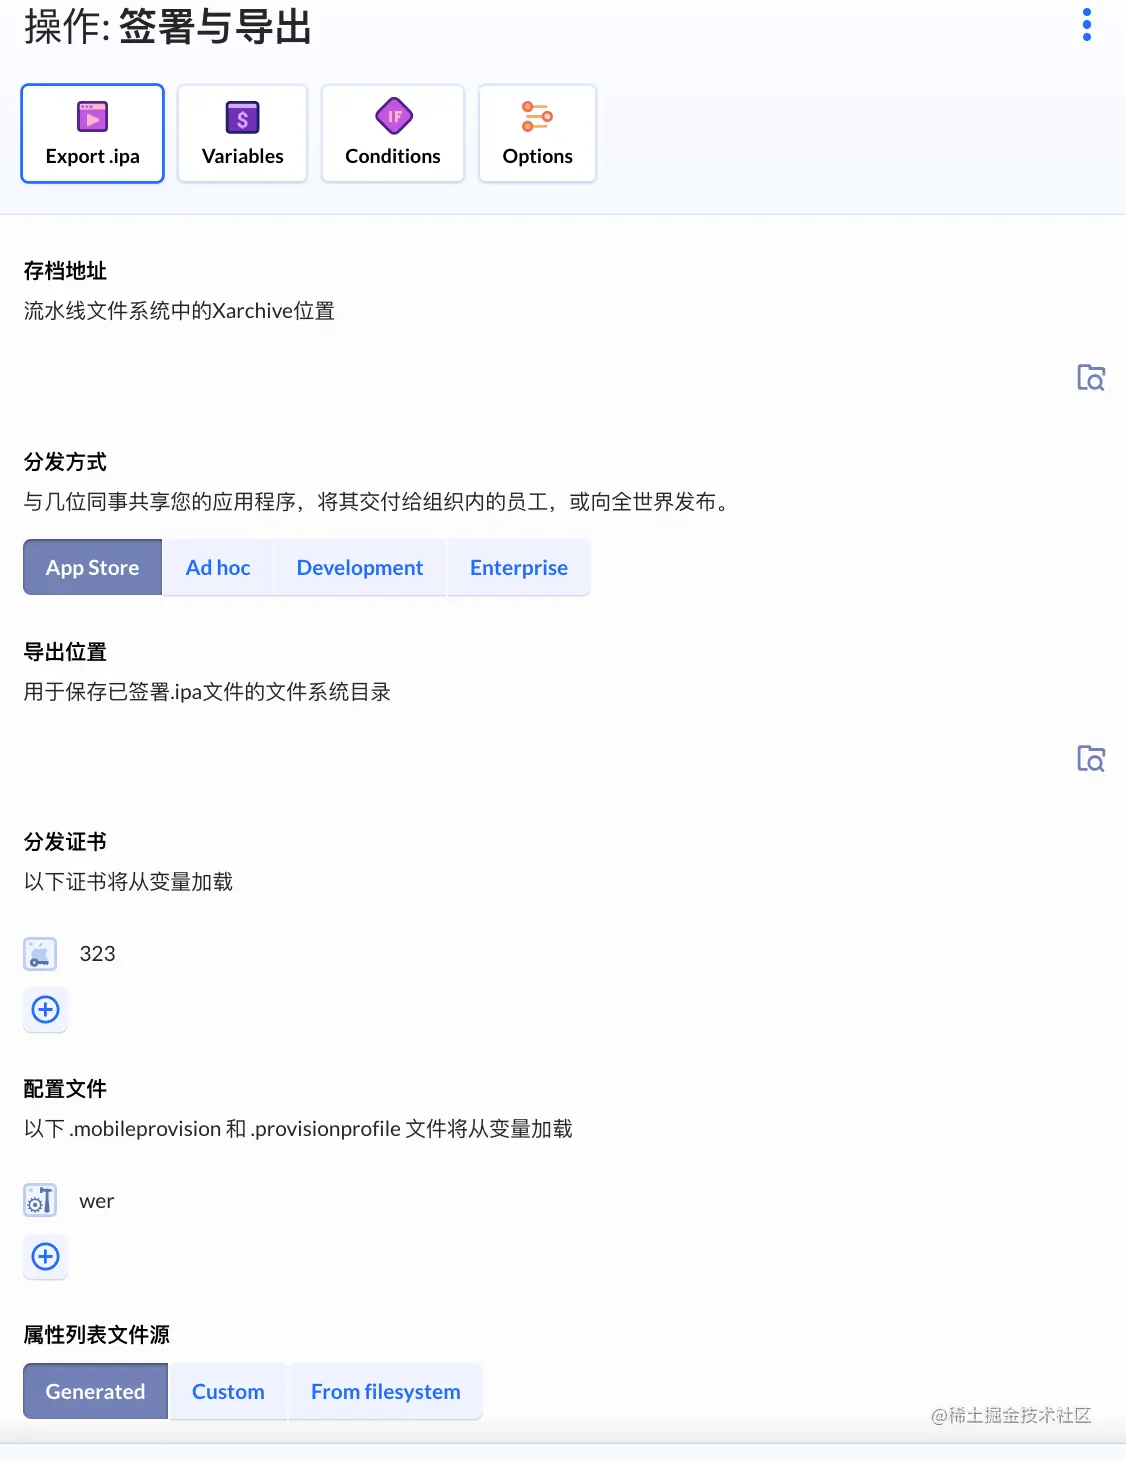Select the Export .ipa tab
Screen dimensions: 1126x1460
92,133
